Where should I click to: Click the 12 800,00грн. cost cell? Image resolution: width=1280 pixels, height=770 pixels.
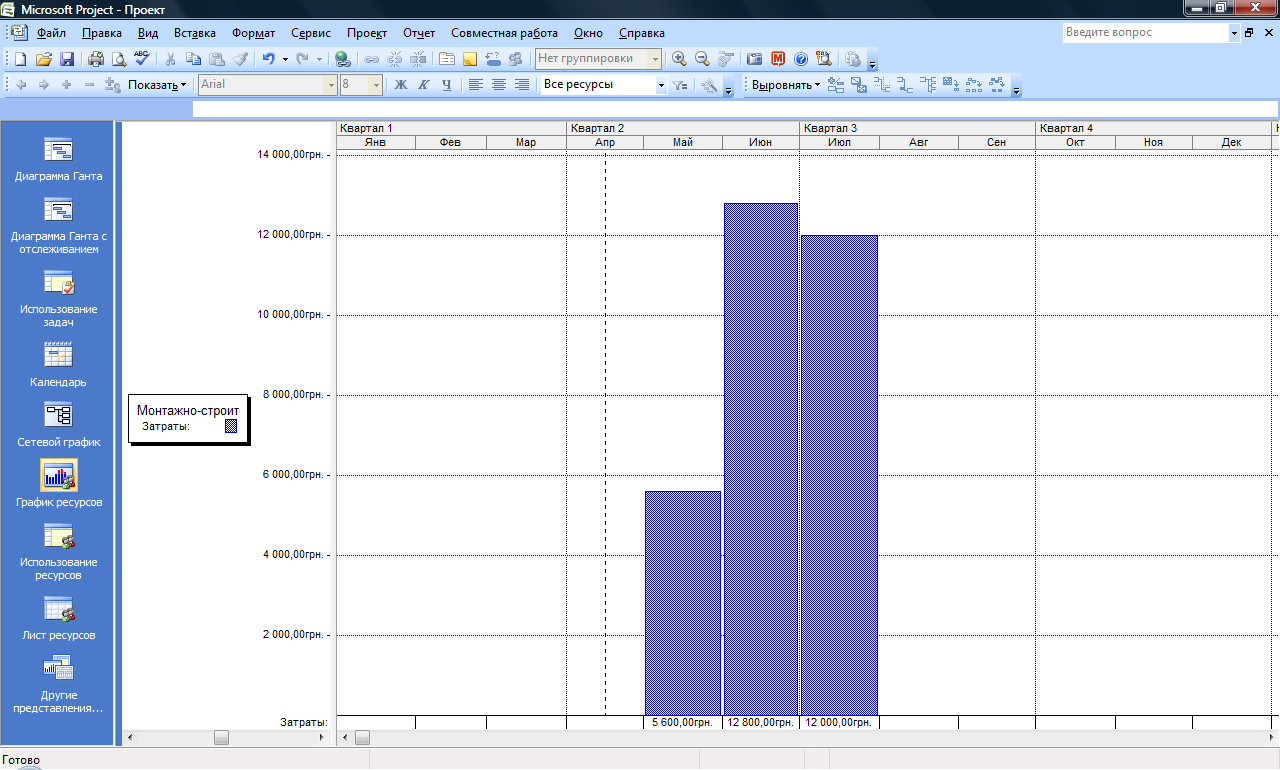pos(761,722)
